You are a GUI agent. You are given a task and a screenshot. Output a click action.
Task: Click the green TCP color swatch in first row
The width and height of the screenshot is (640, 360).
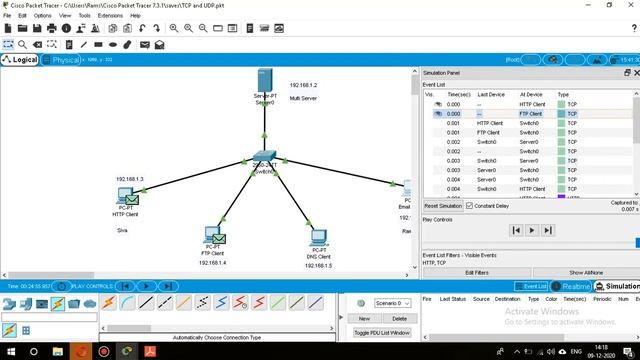(561, 104)
